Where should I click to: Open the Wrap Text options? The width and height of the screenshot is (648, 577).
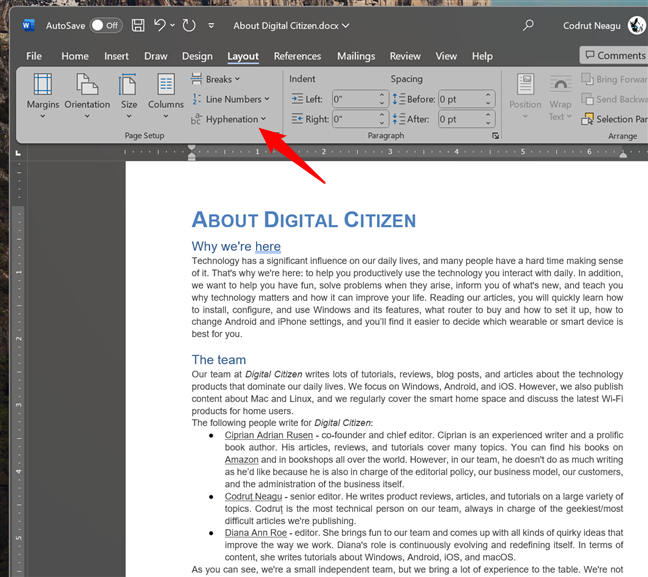[x=560, y=98]
